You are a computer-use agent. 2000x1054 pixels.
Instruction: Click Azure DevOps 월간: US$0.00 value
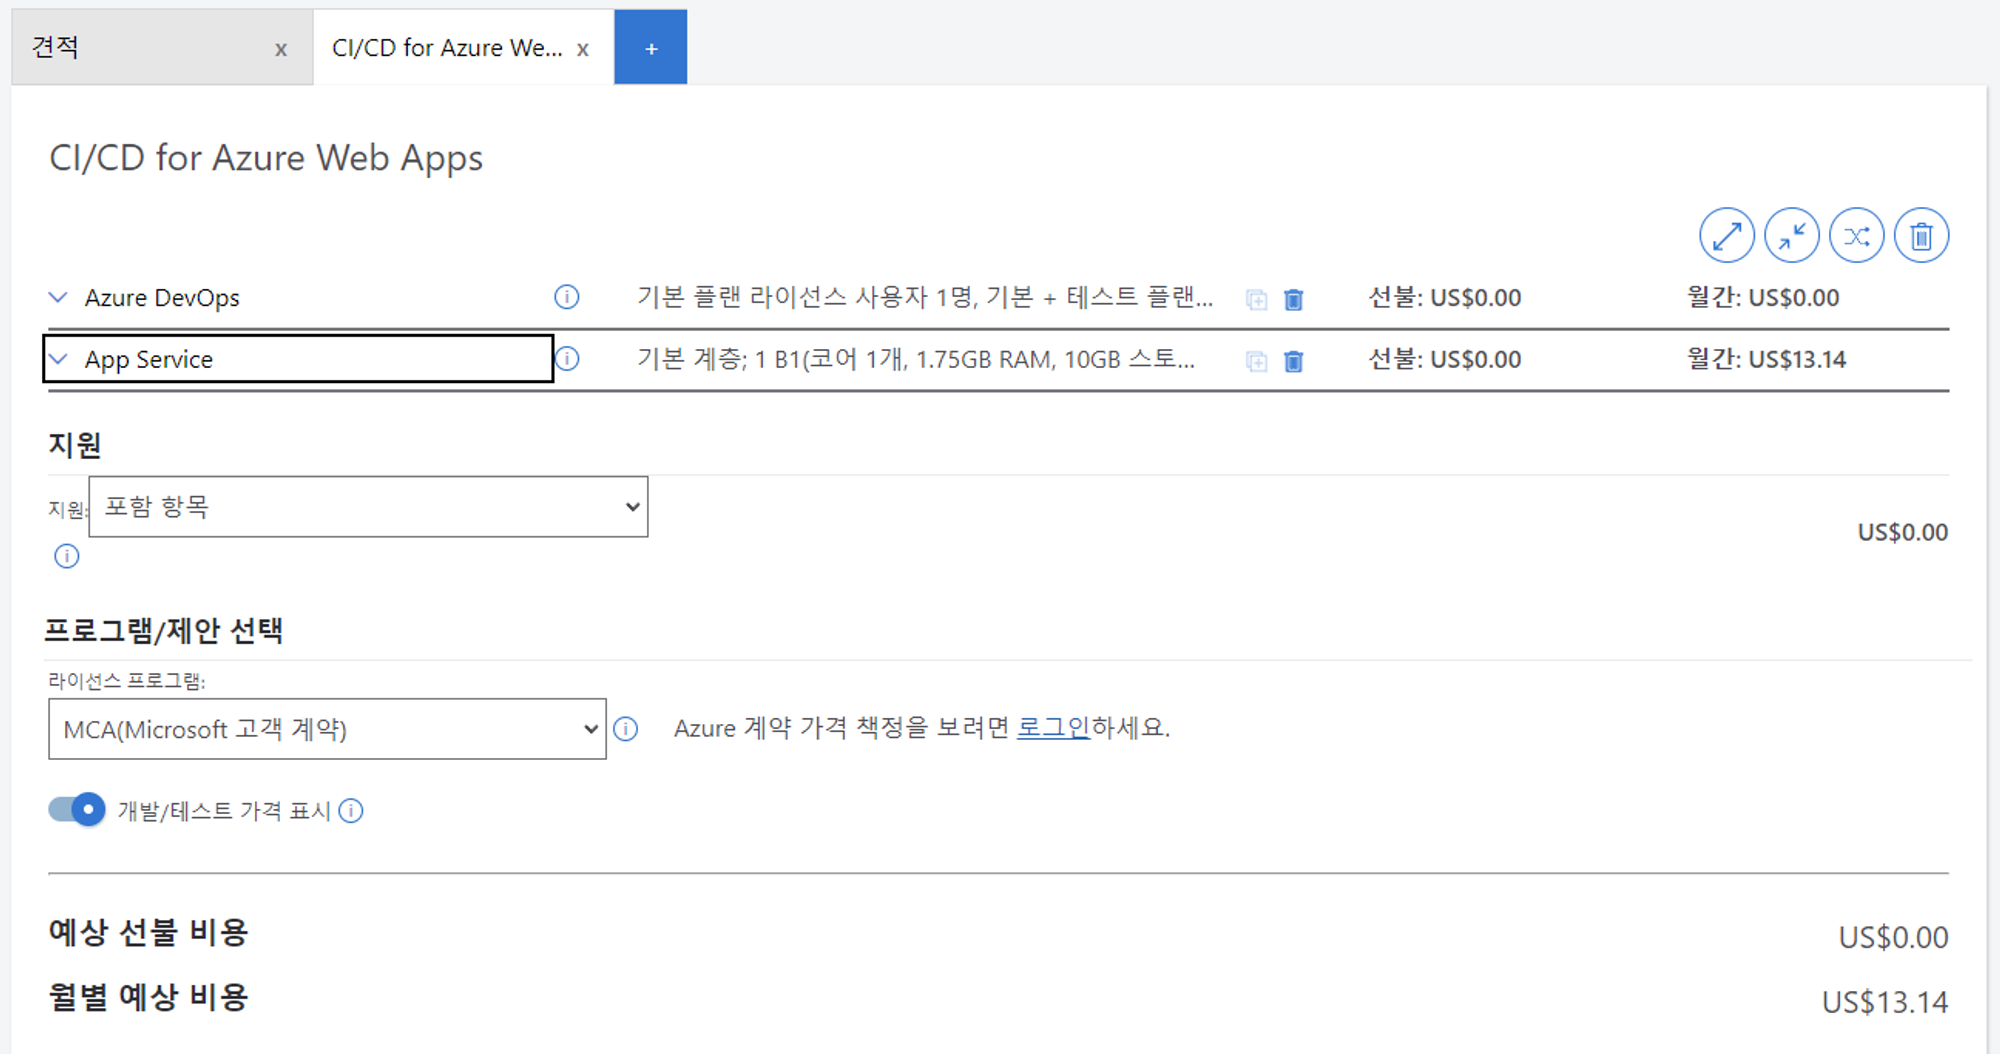(1763, 297)
